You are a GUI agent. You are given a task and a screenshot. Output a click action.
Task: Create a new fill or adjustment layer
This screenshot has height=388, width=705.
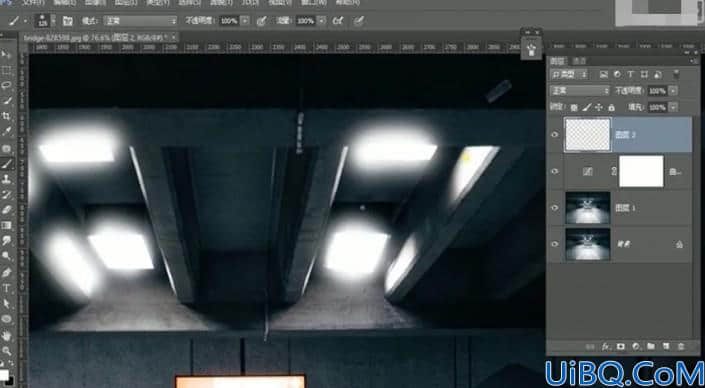click(636, 346)
